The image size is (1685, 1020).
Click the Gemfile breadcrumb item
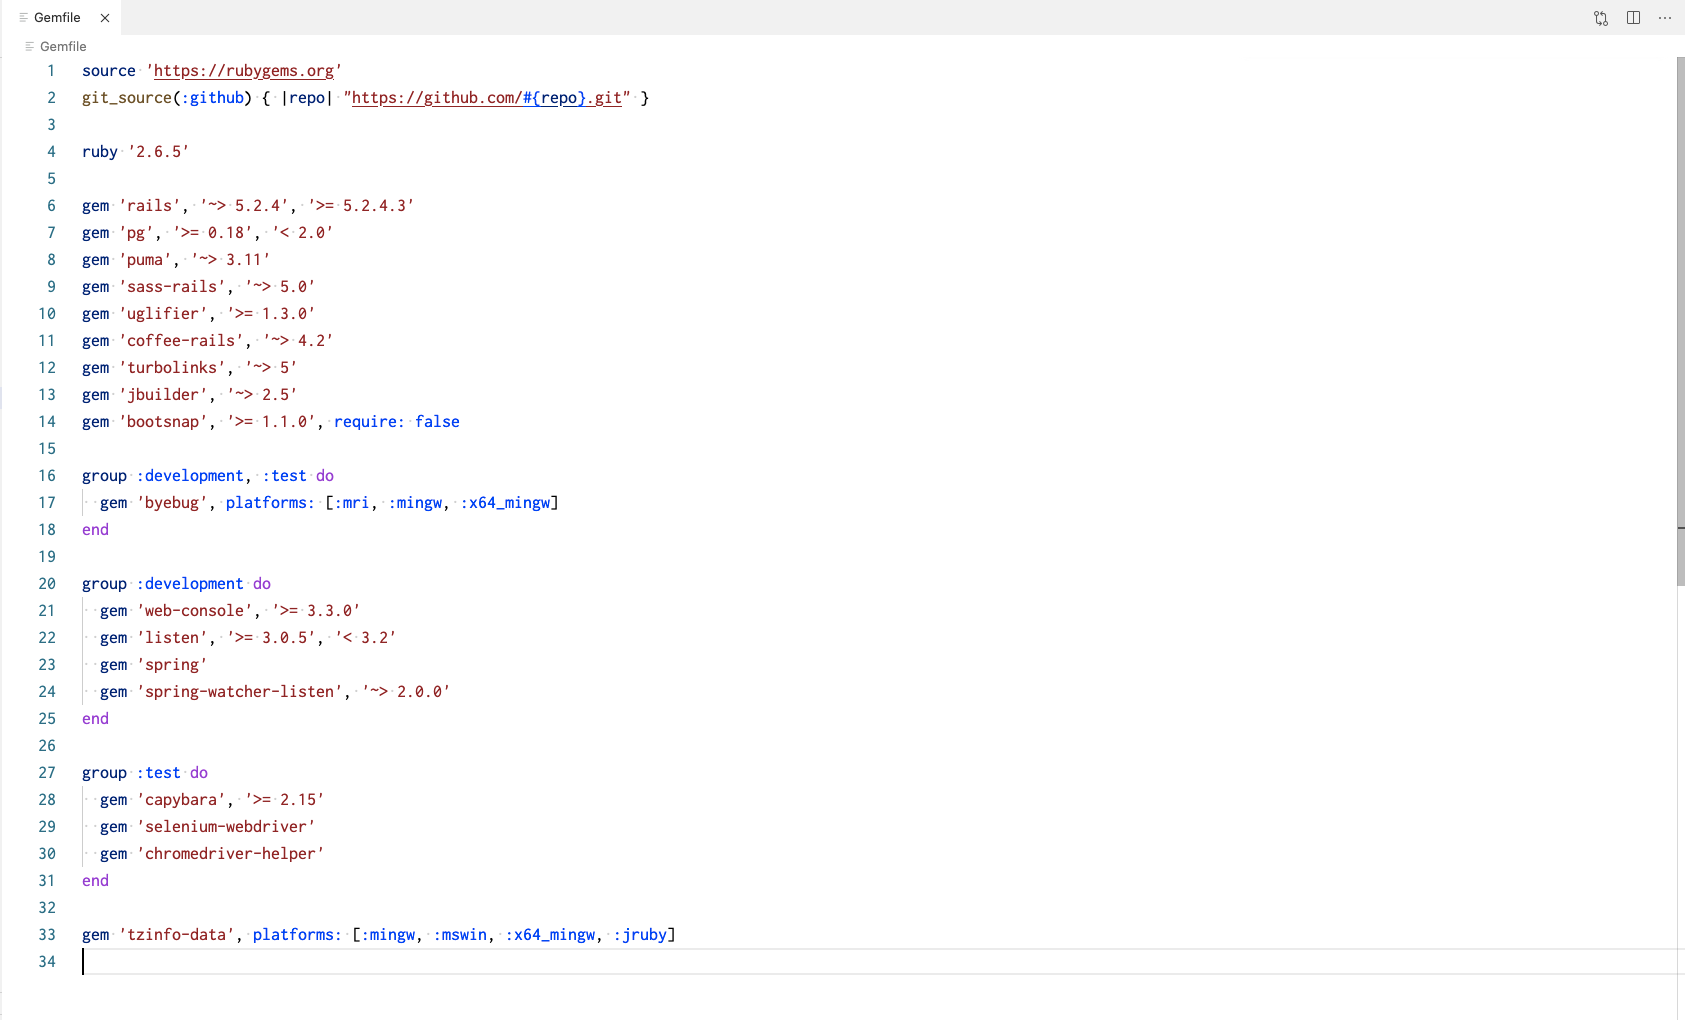point(63,46)
